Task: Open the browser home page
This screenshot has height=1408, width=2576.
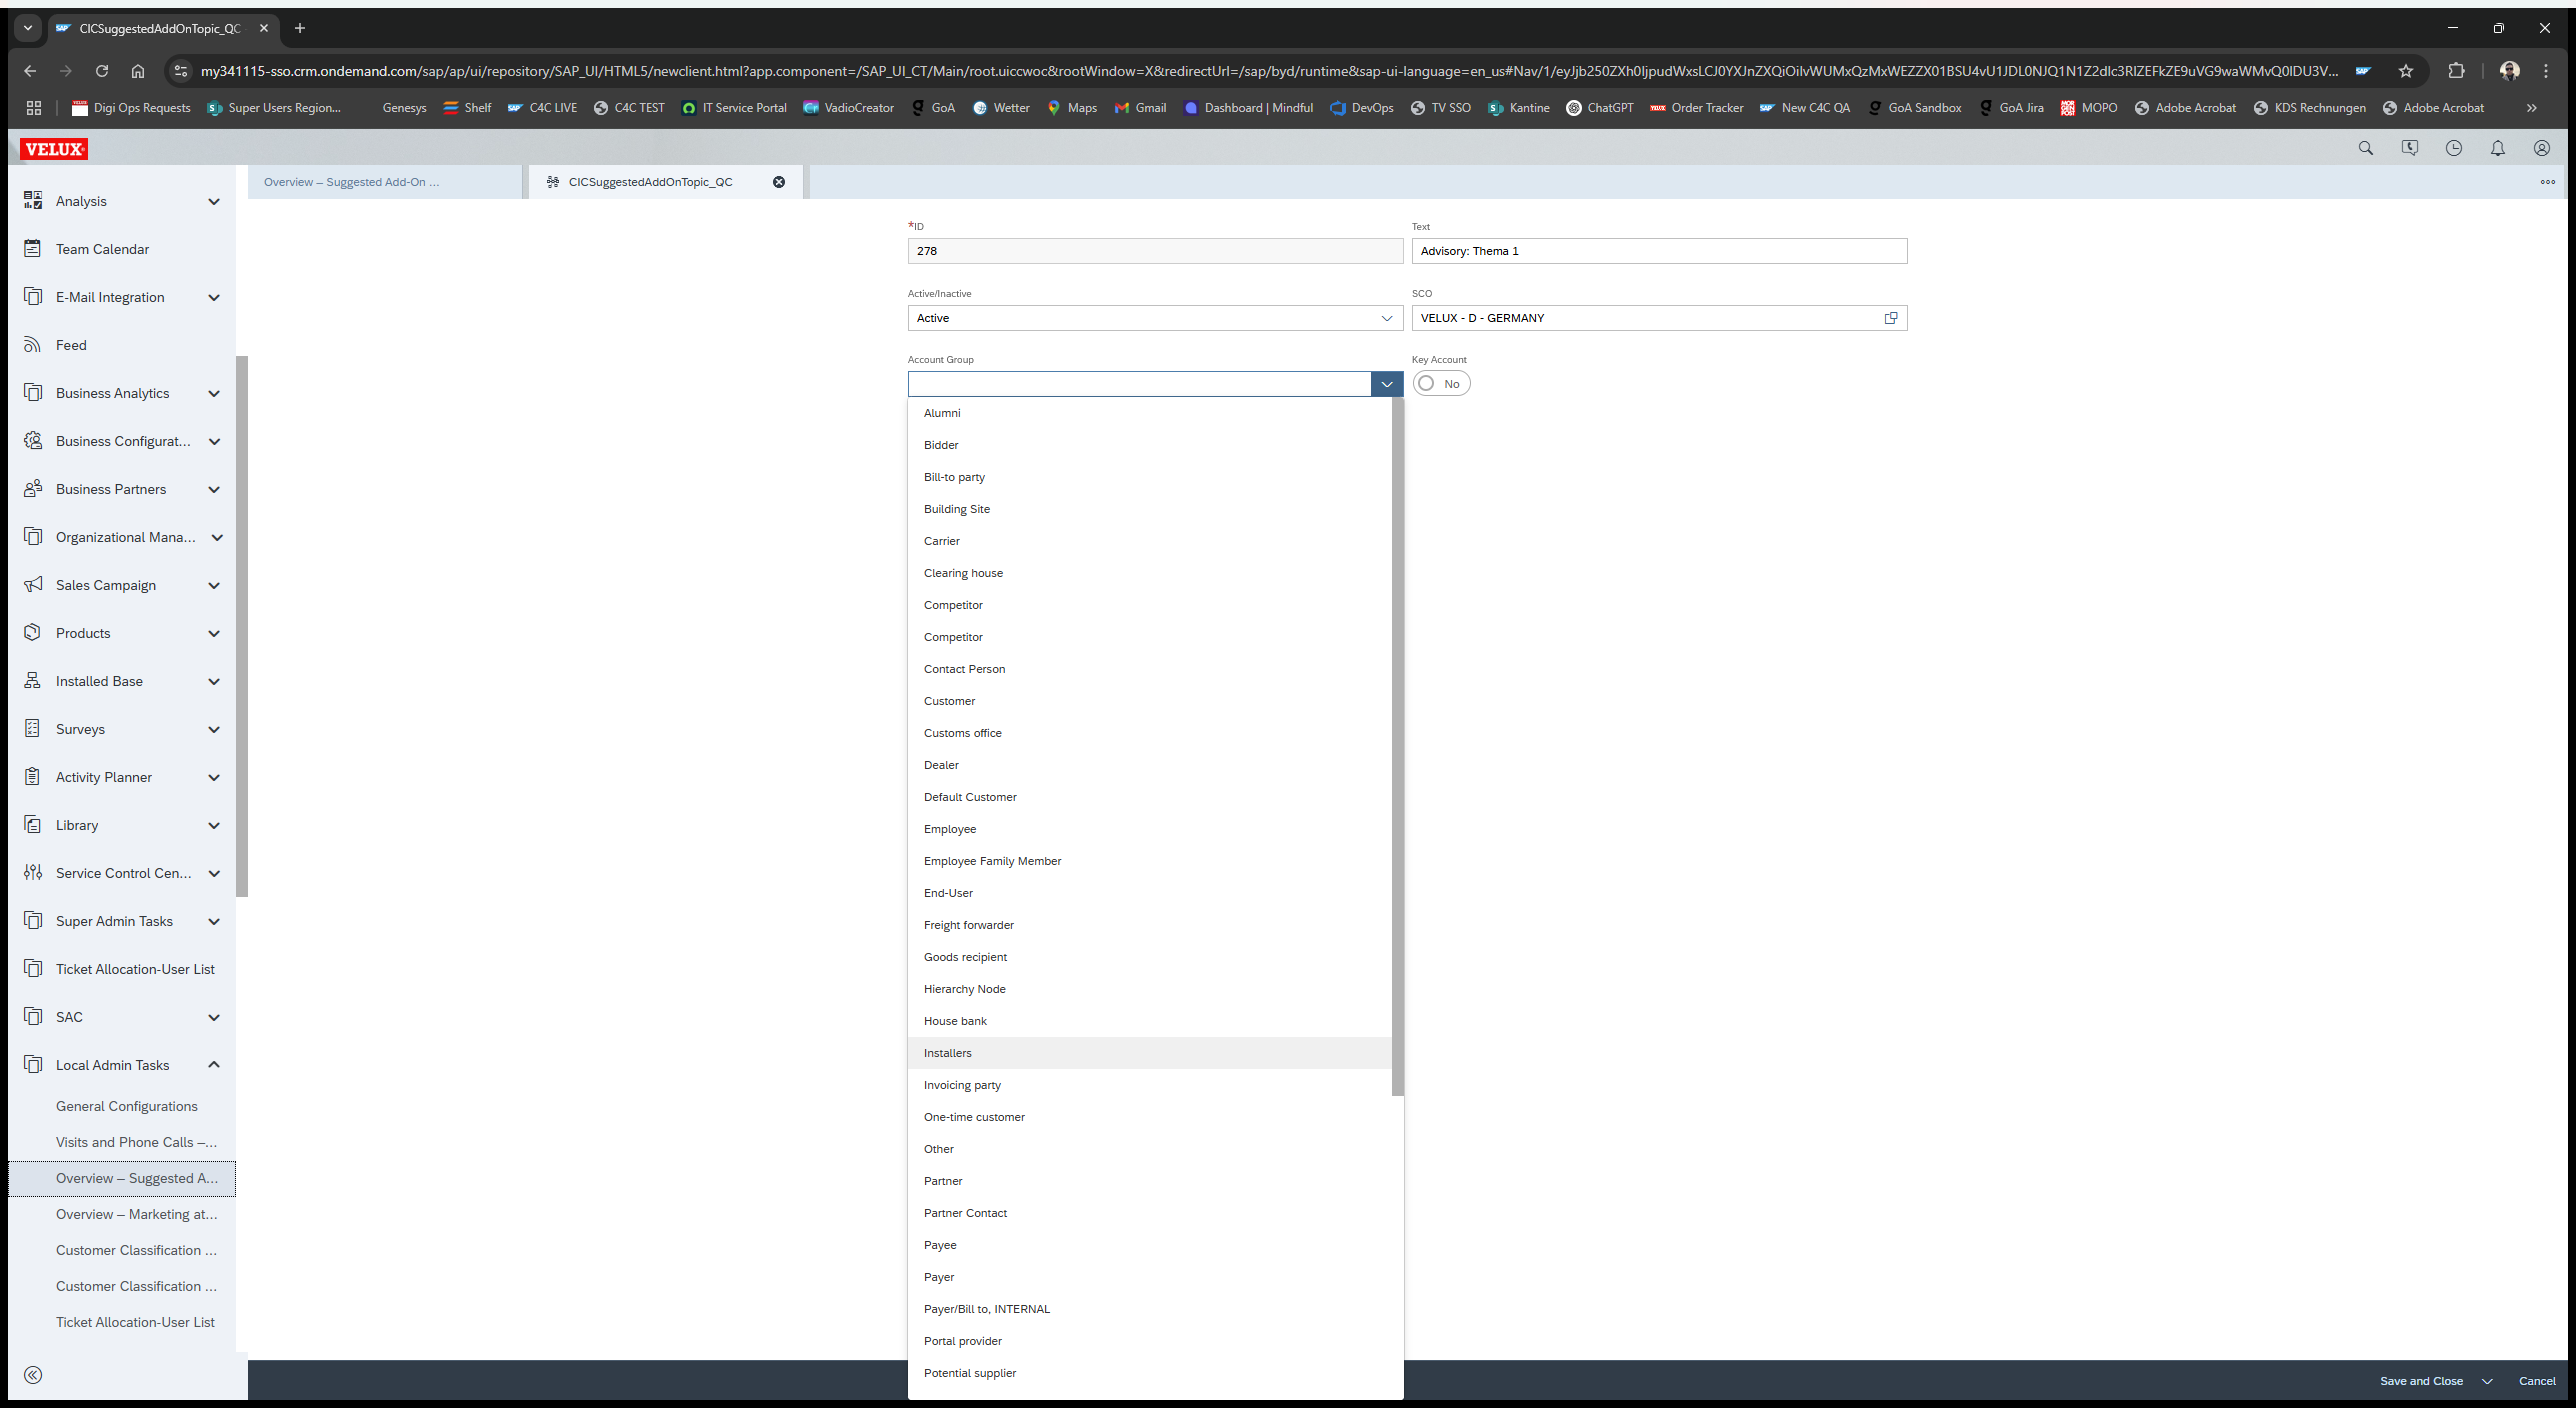Action: [x=138, y=71]
